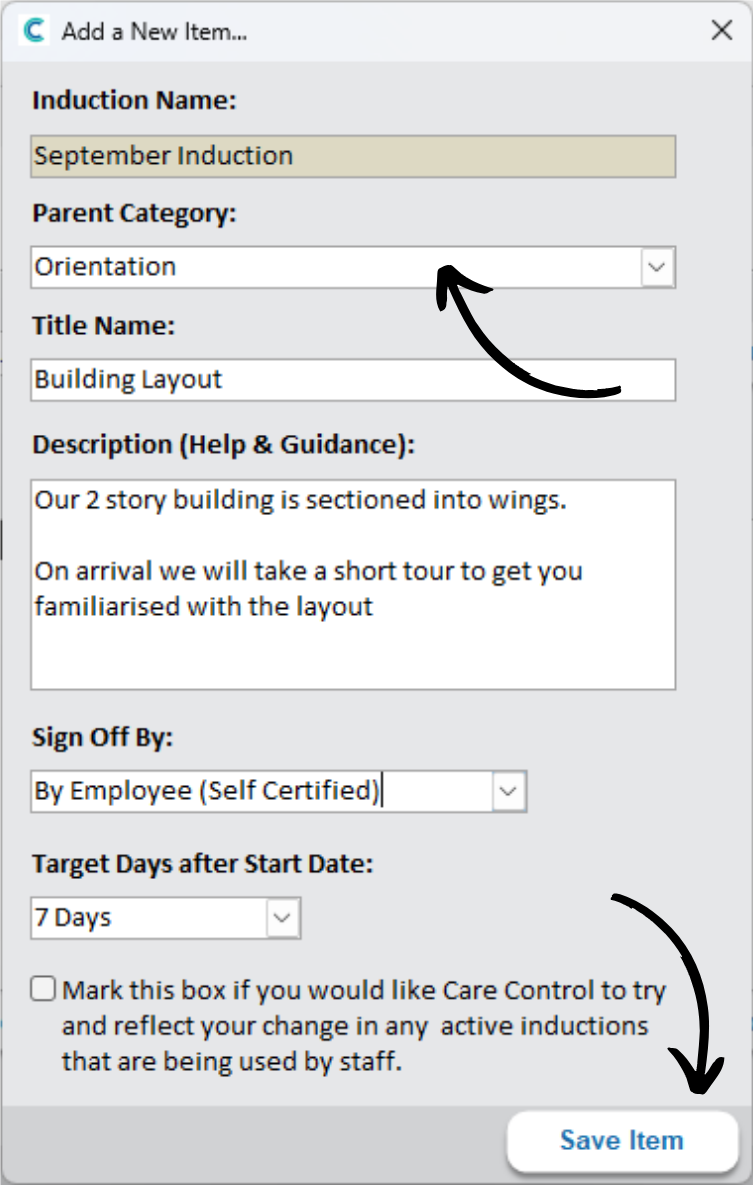Click the Parent Category label
753x1188 pixels.
pyautogui.click(x=134, y=213)
